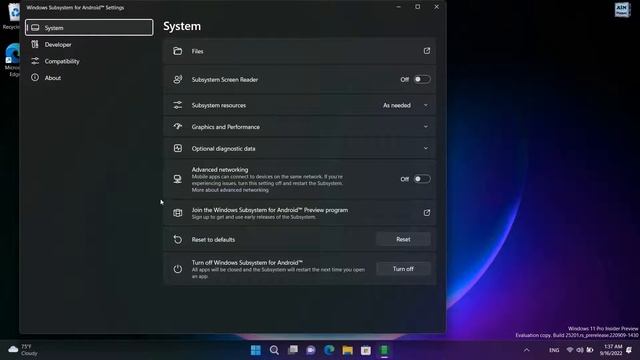Open Chat app on taskbar
Viewport: 640px width, 360px height.
311,350
